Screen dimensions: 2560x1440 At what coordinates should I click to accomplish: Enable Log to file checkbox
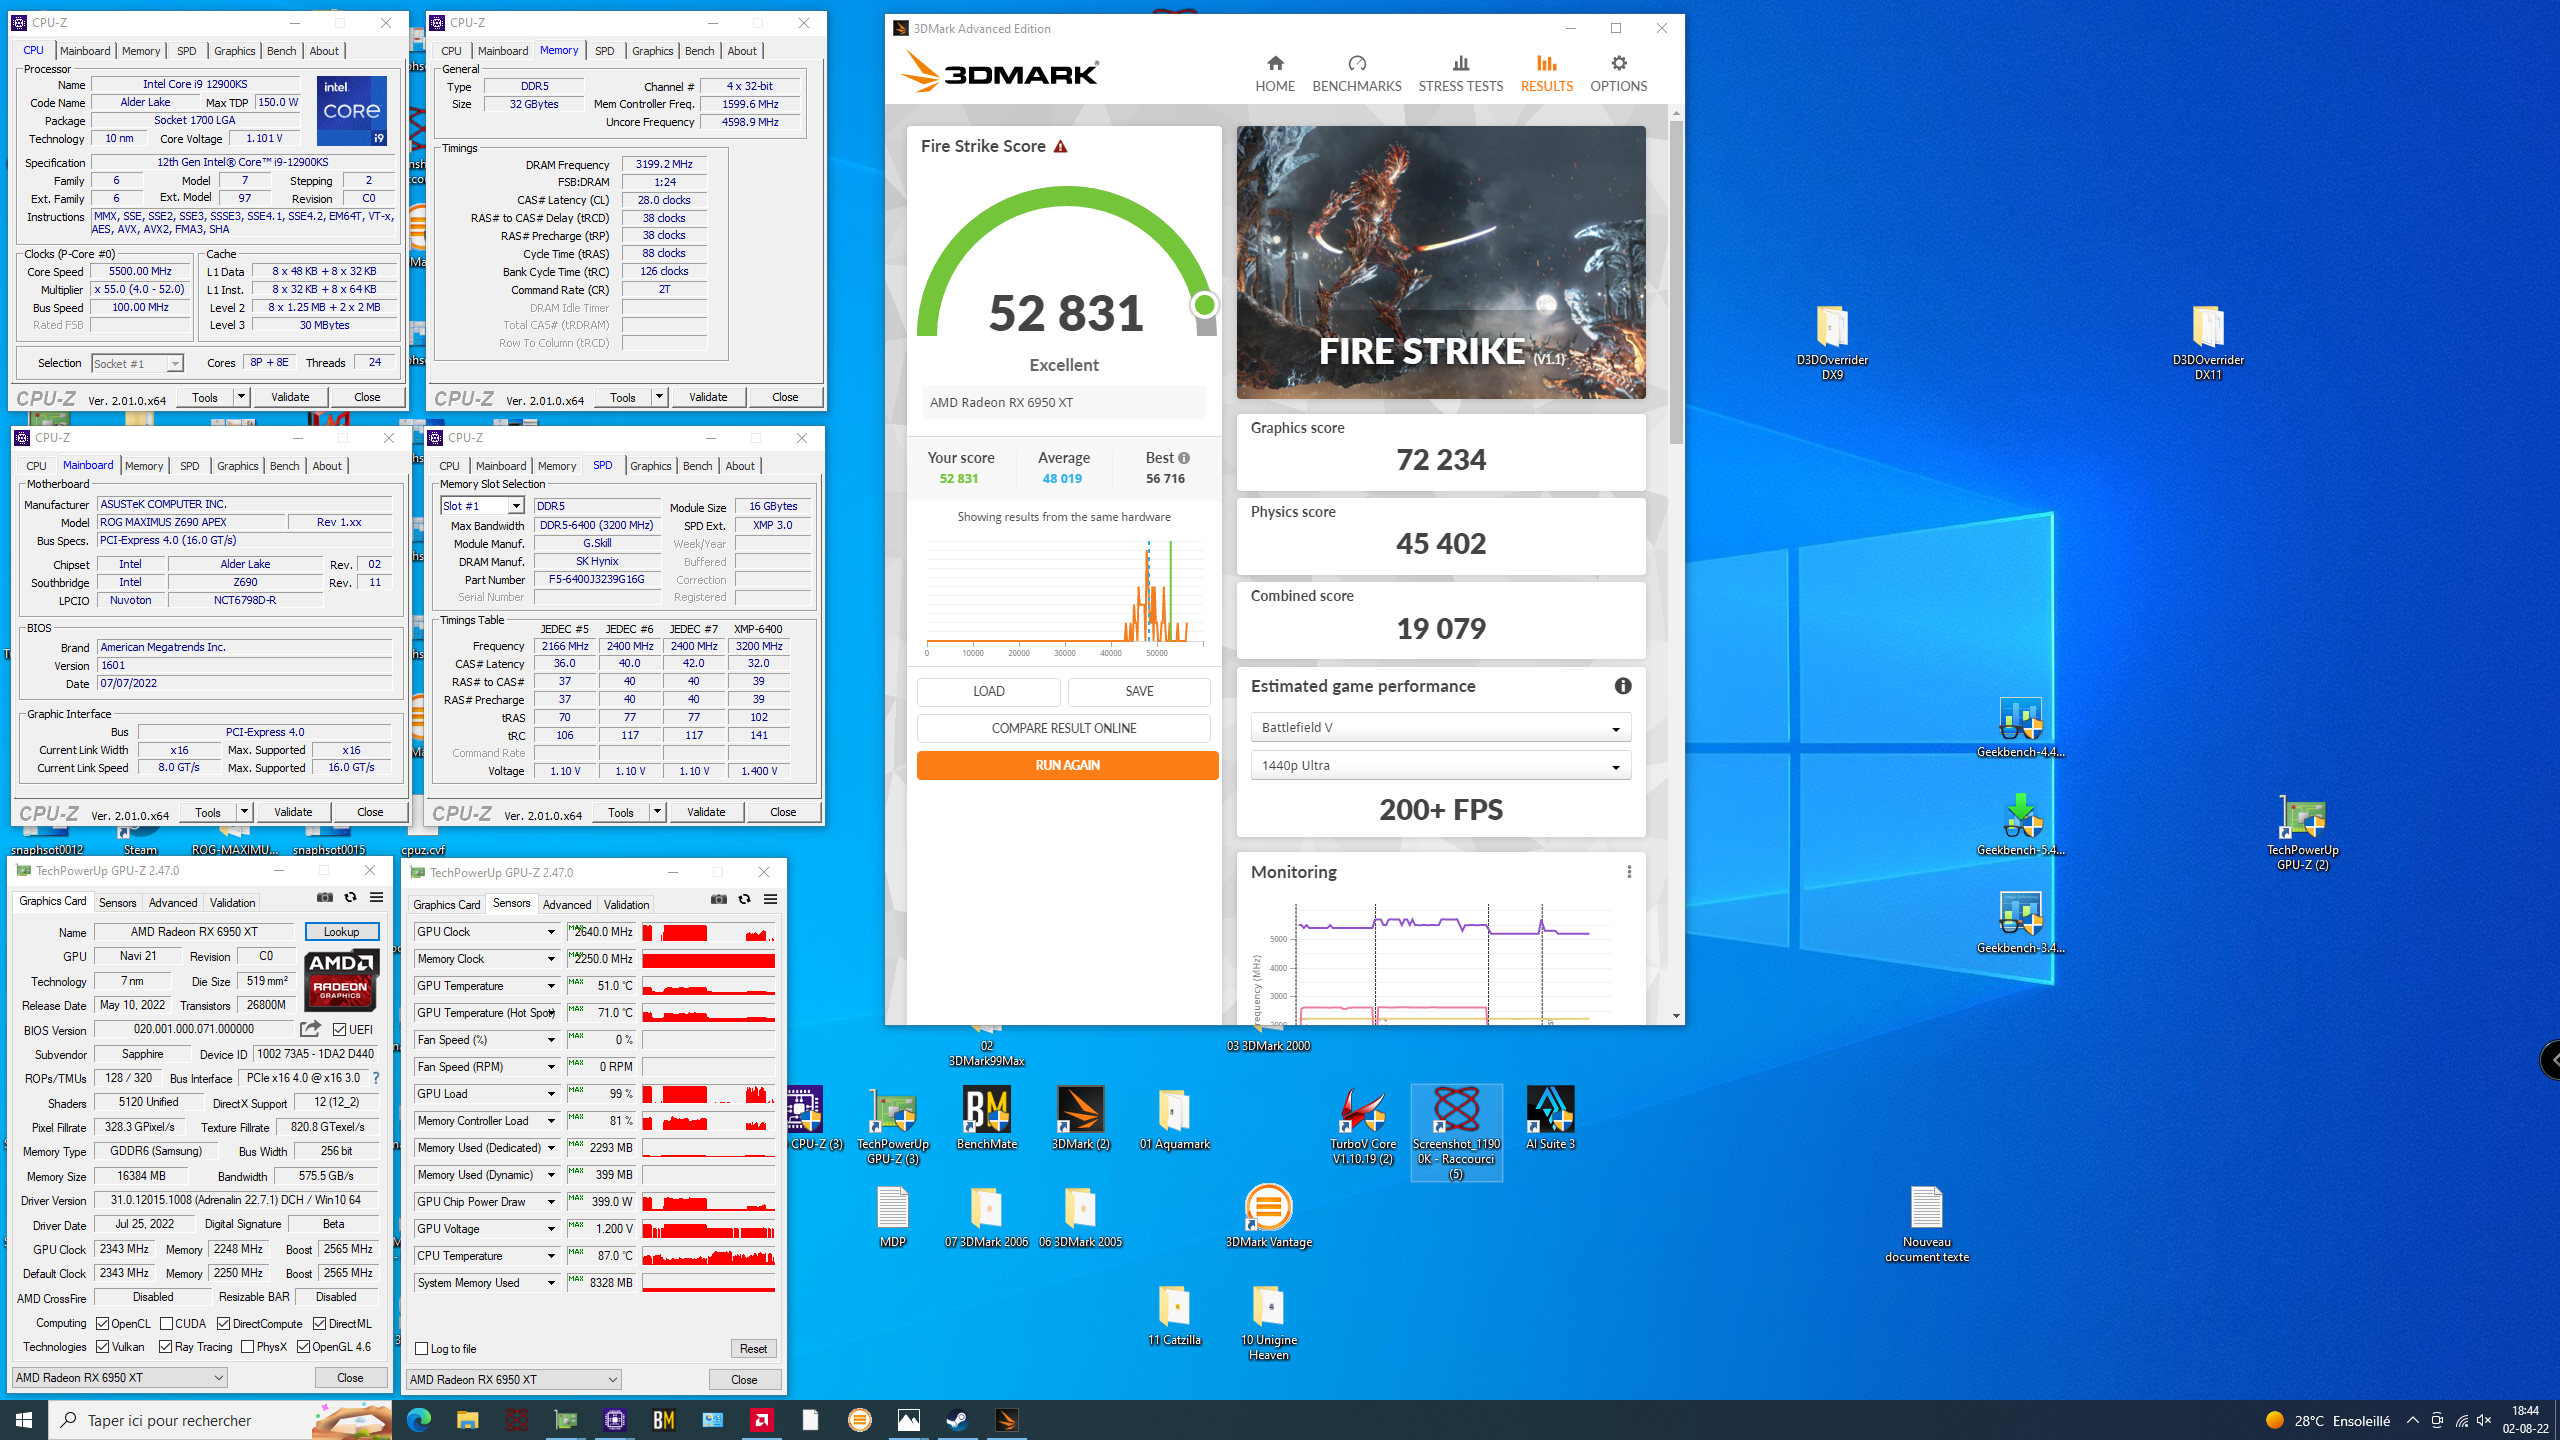[421, 1349]
